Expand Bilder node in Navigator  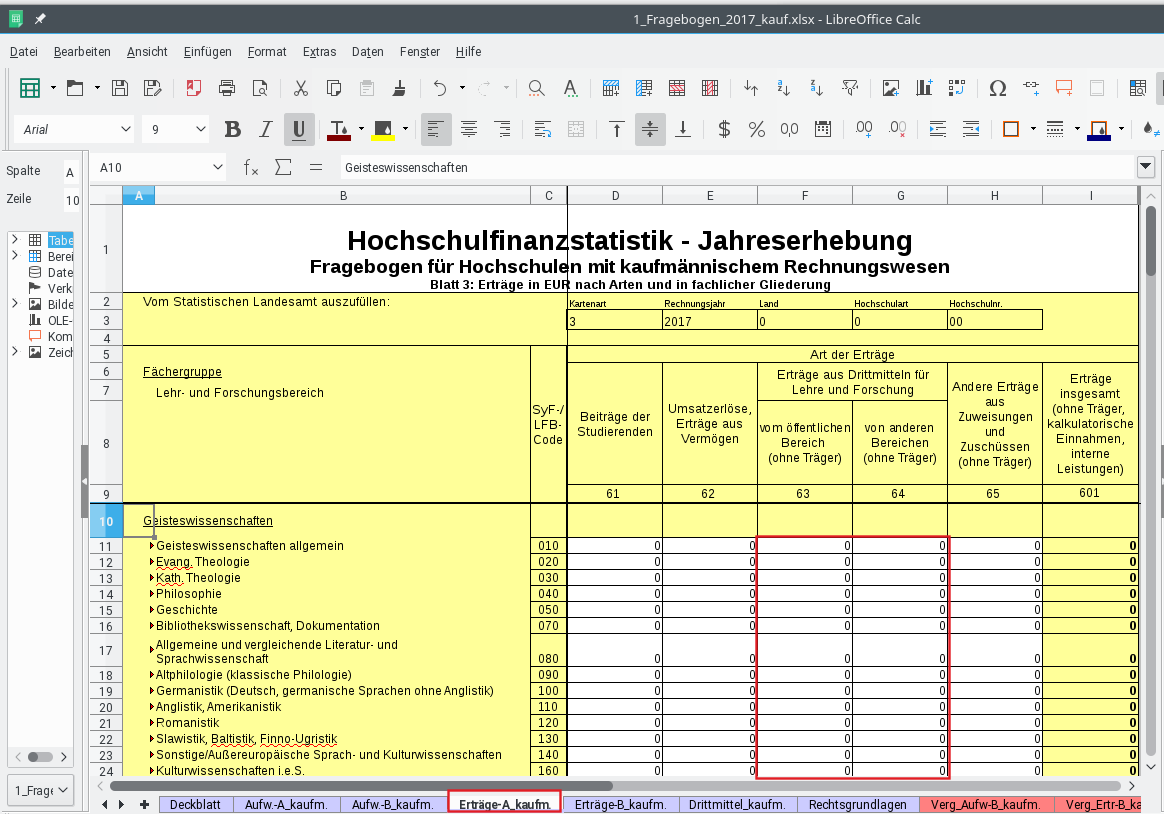point(14,303)
